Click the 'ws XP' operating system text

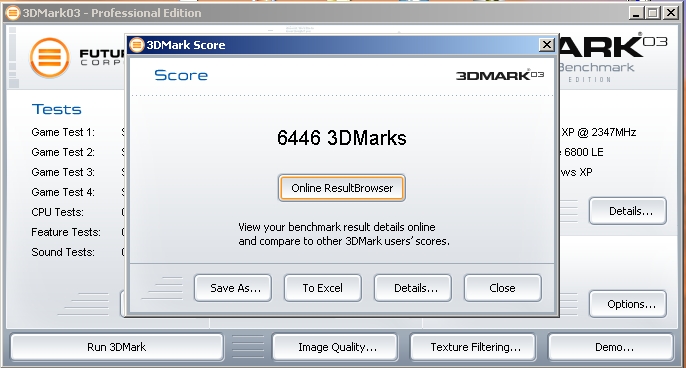[x=576, y=172]
